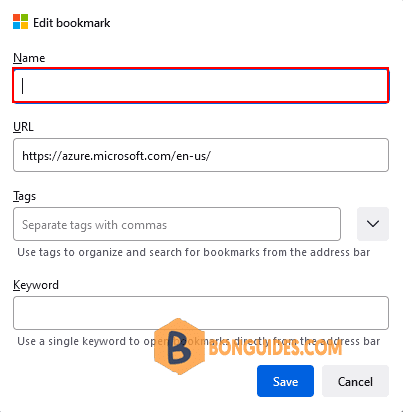The height and width of the screenshot is (412, 403).
Task: Cancel editing the bookmark
Action: tap(355, 381)
